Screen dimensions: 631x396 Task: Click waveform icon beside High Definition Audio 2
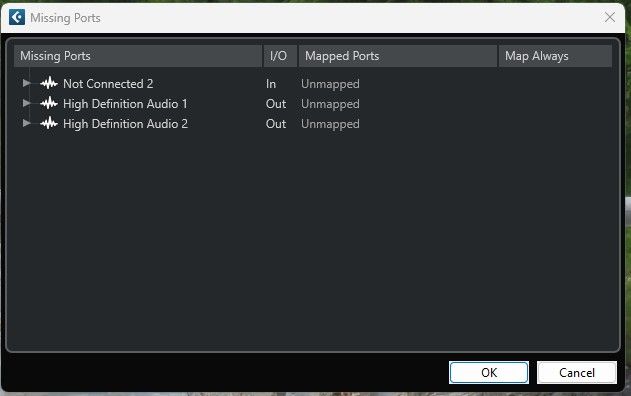49,123
